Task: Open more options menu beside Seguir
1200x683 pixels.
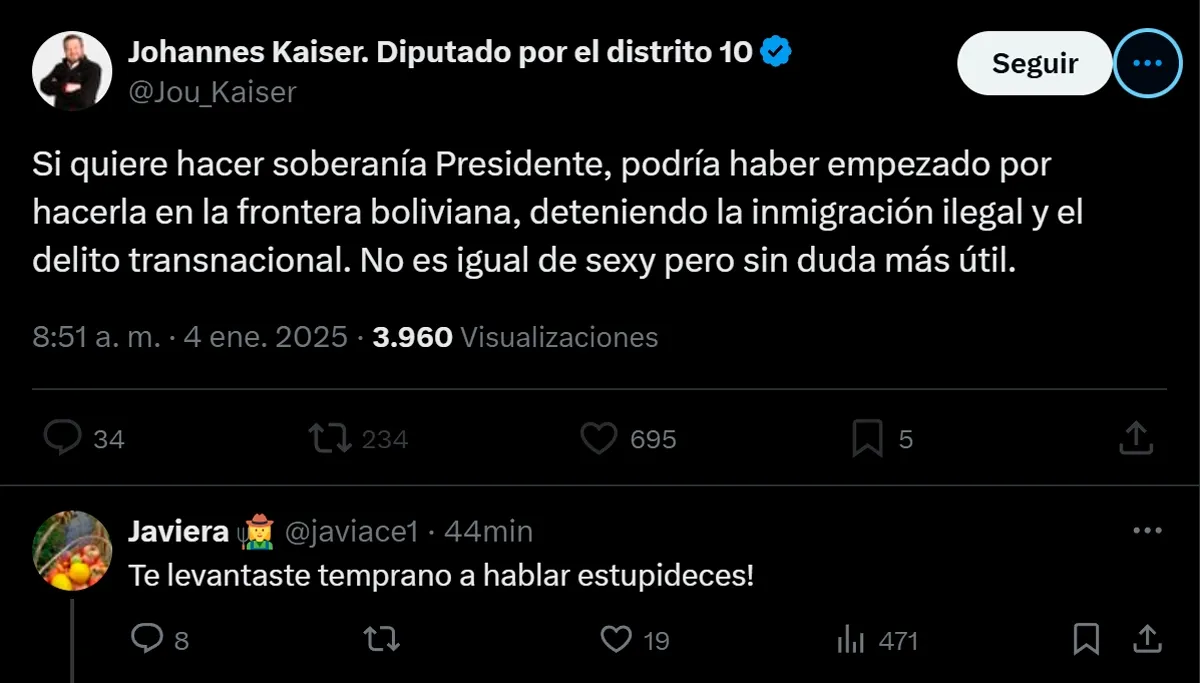Action: click(1146, 64)
